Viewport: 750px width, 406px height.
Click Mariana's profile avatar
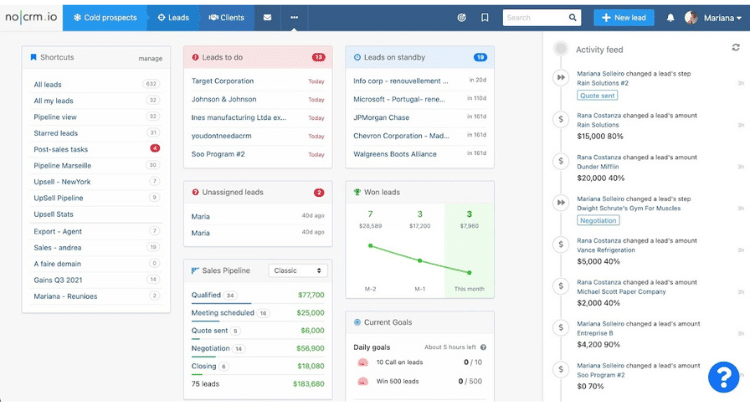coord(691,18)
